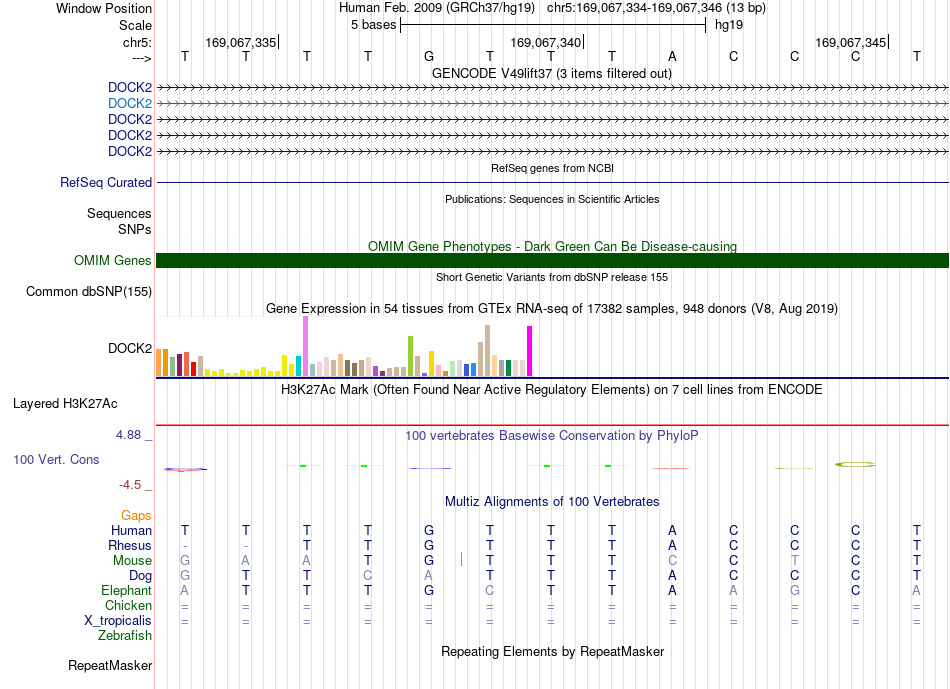Click the Layered H3K27Ac track label

pyautogui.click(x=65, y=404)
